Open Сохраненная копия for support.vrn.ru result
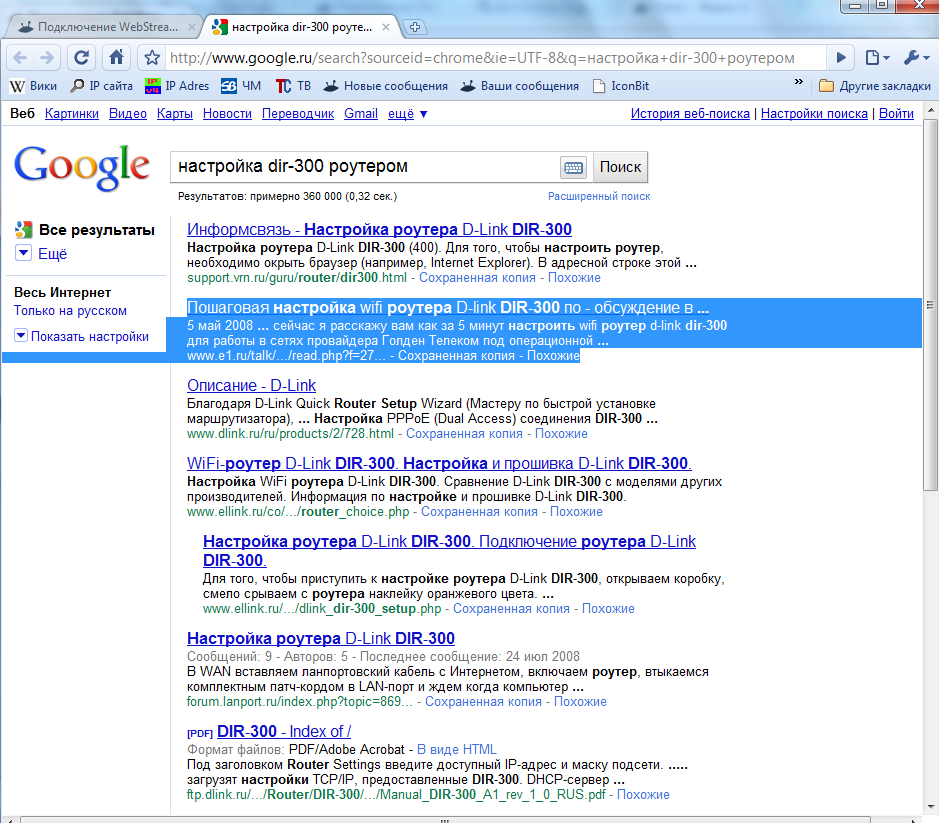The height and width of the screenshot is (823, 939). pyautogui.click(x=477, y=278)
